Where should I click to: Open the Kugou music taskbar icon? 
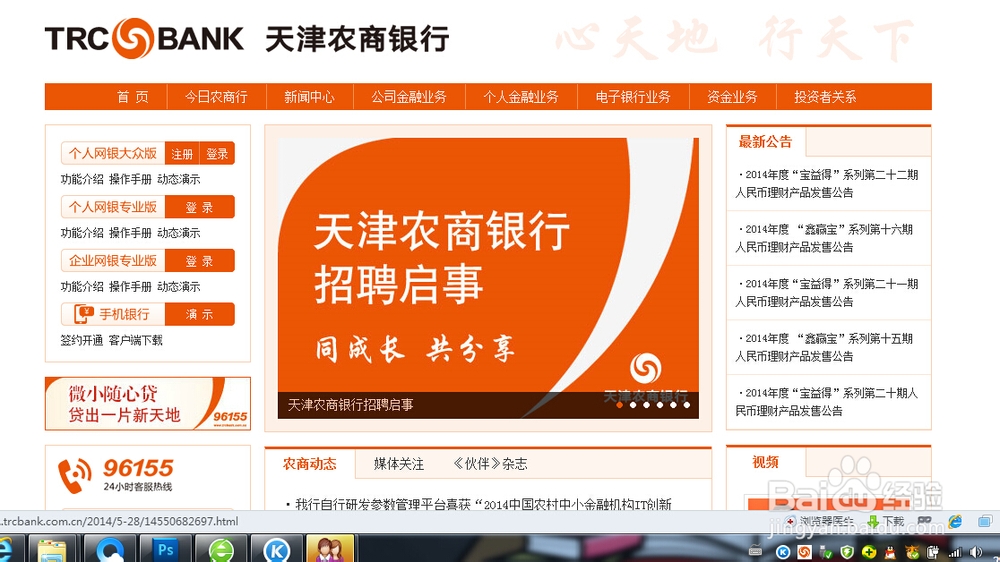pos(276,550)
